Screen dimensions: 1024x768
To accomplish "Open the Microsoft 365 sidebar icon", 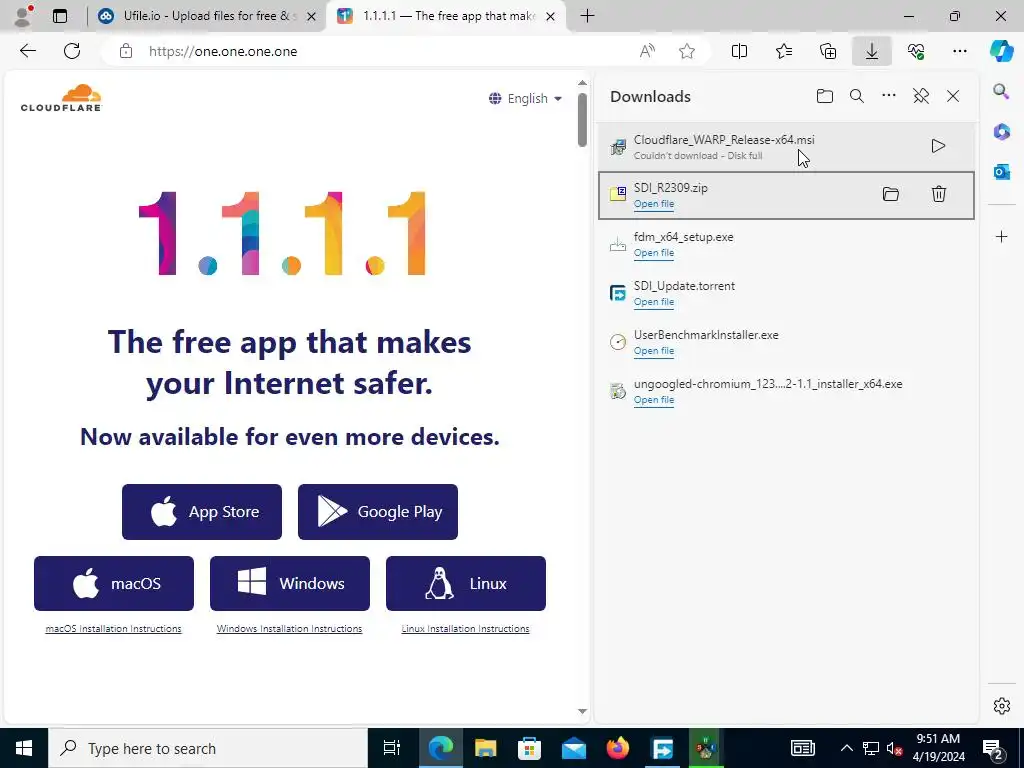I will [1001, 132].
